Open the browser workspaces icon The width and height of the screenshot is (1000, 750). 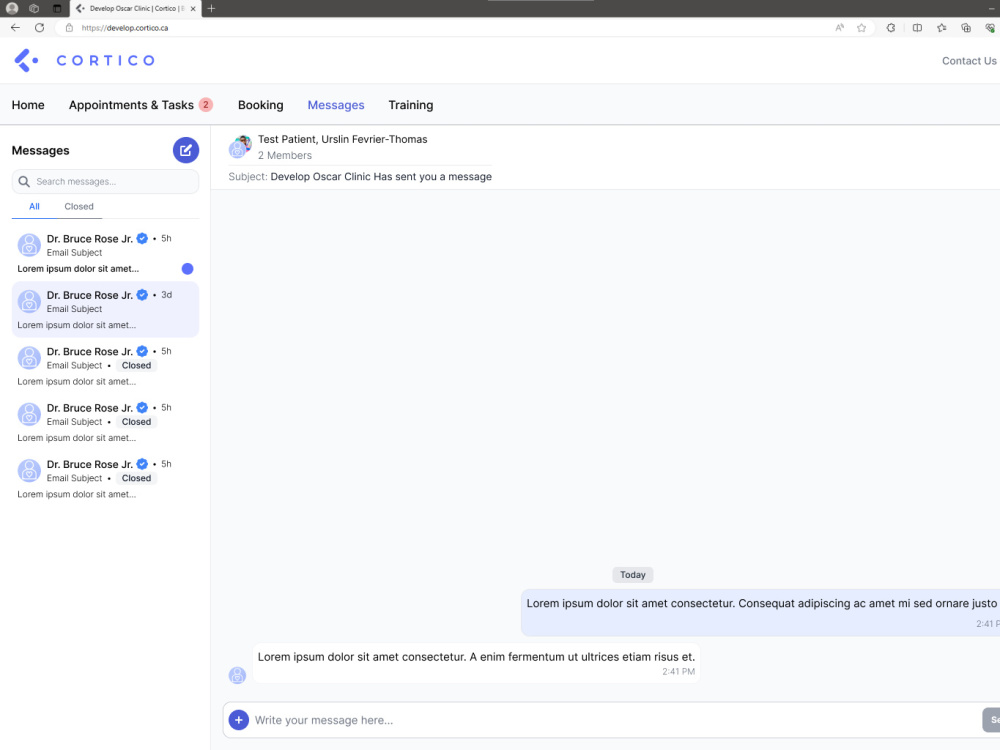(x=34, y=8)
